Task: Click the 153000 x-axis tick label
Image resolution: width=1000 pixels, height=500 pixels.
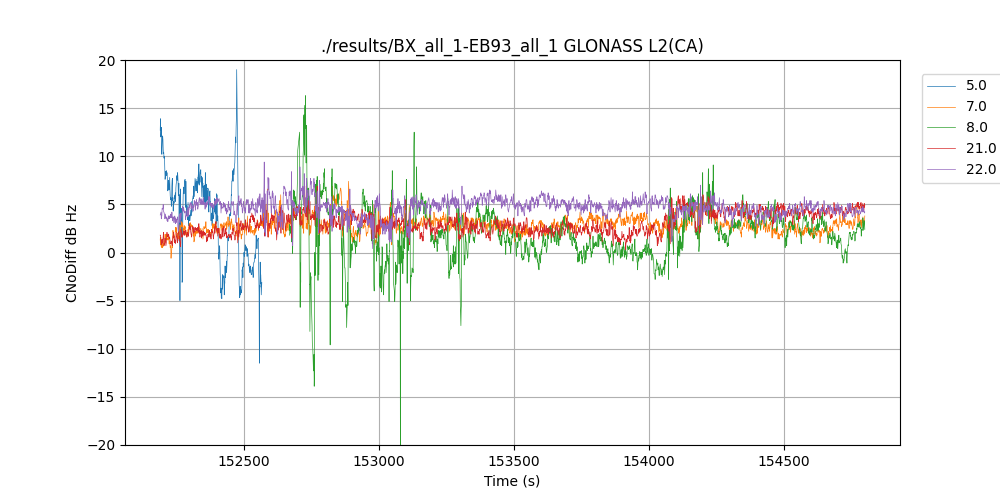Action: [379, 461]
